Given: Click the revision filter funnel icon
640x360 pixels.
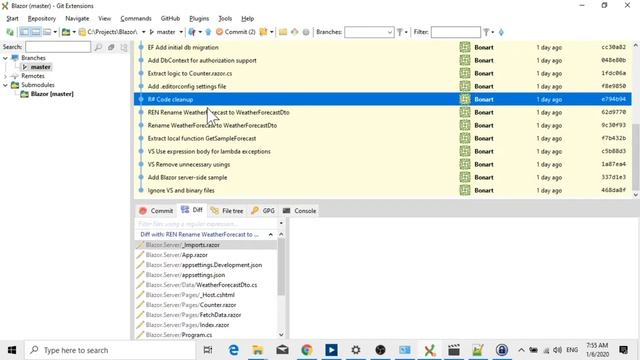Looking at the screenshot, I should coord(486,32).
